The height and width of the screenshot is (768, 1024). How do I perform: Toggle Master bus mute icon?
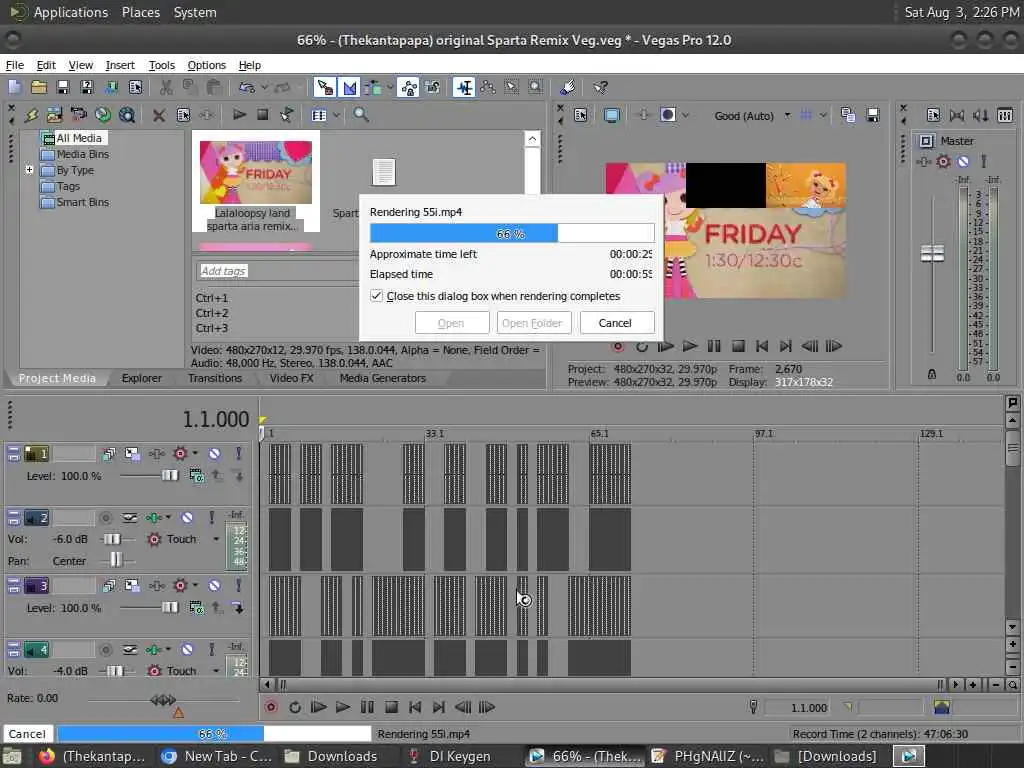click(x=963, y=161)
